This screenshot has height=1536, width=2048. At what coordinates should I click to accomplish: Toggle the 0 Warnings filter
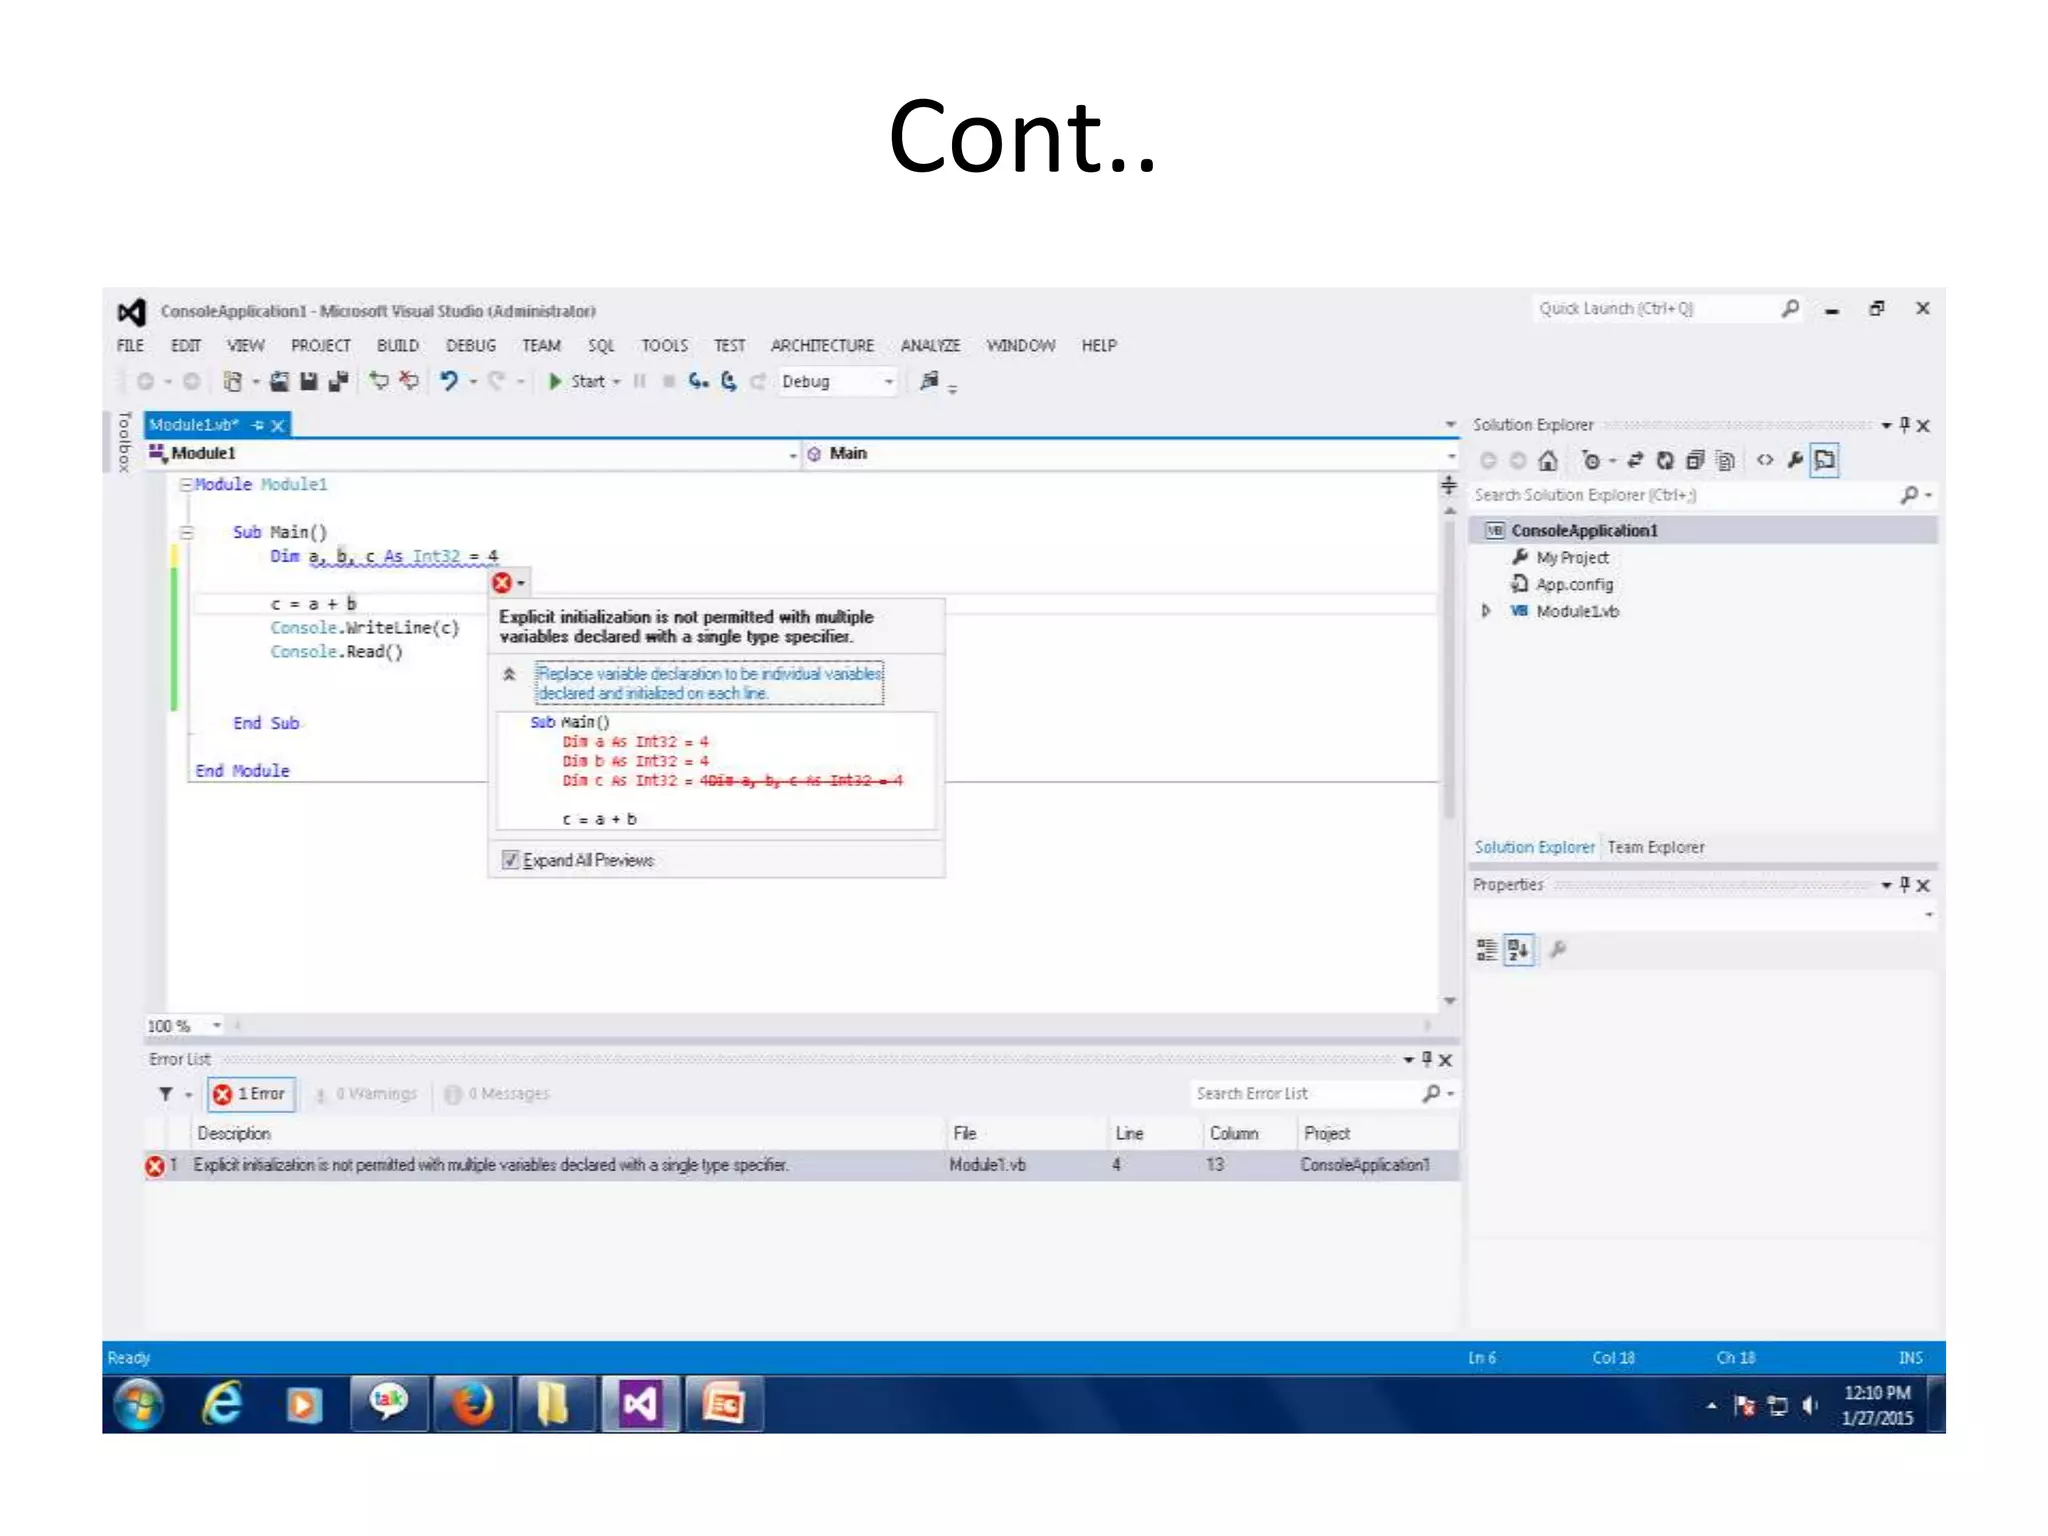(x=366, y=1094)
